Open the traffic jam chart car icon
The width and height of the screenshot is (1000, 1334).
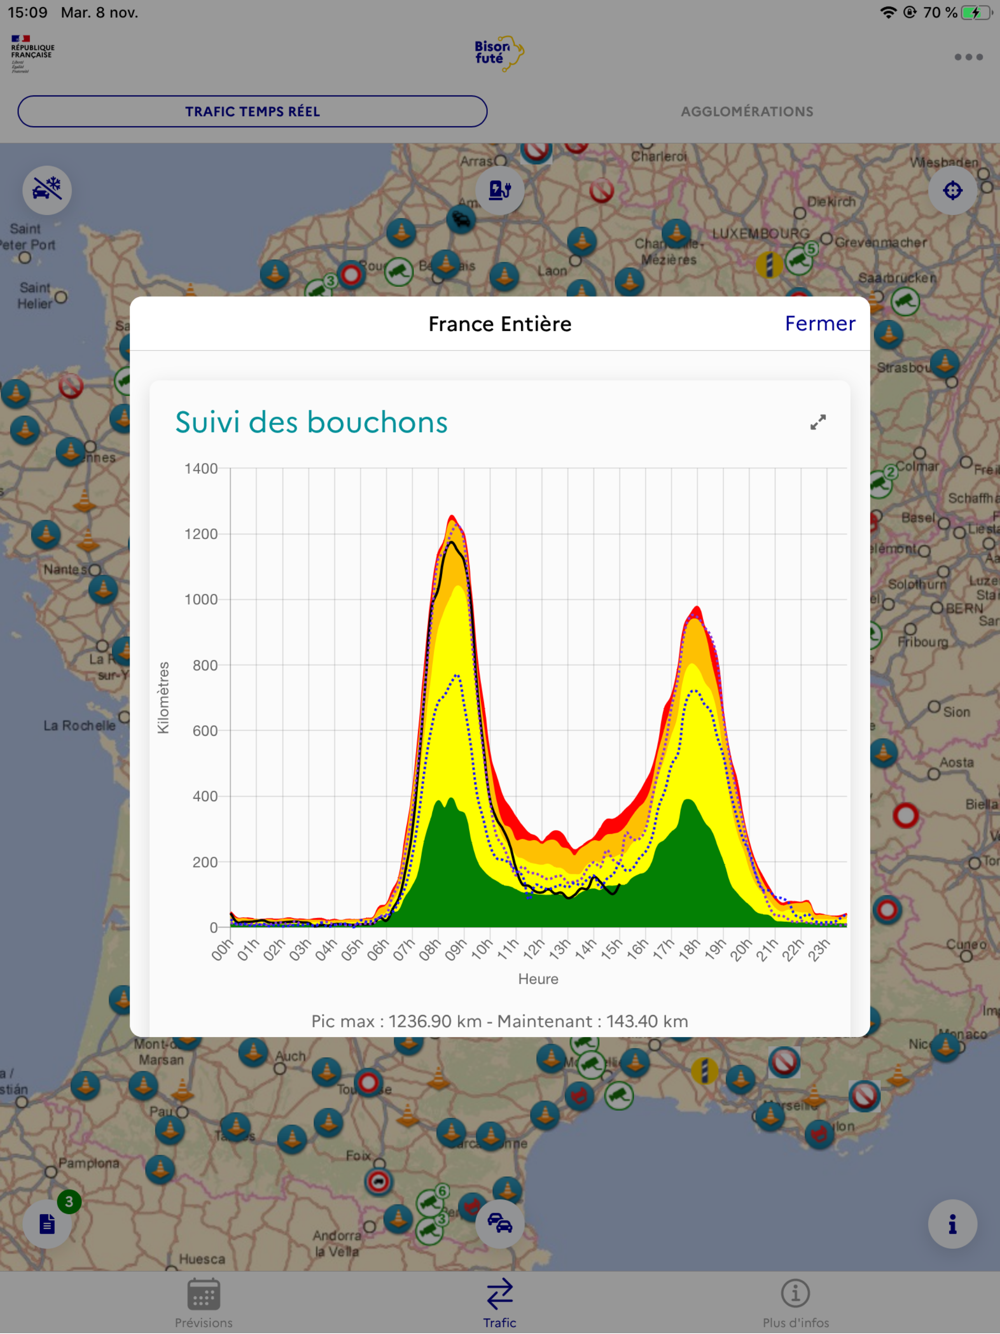point(499,1223)
